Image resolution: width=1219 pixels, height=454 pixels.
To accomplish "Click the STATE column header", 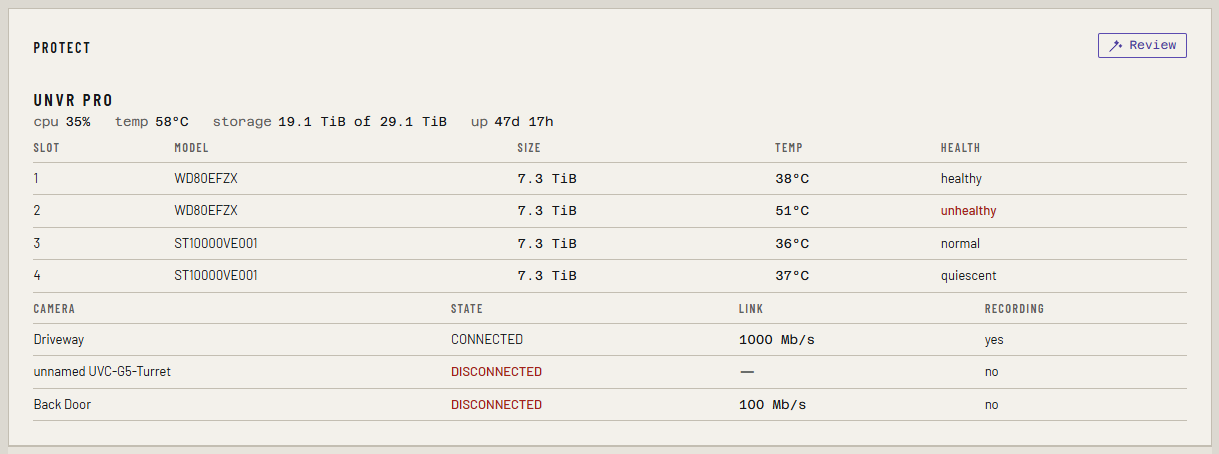I will [x=467, y=309].
